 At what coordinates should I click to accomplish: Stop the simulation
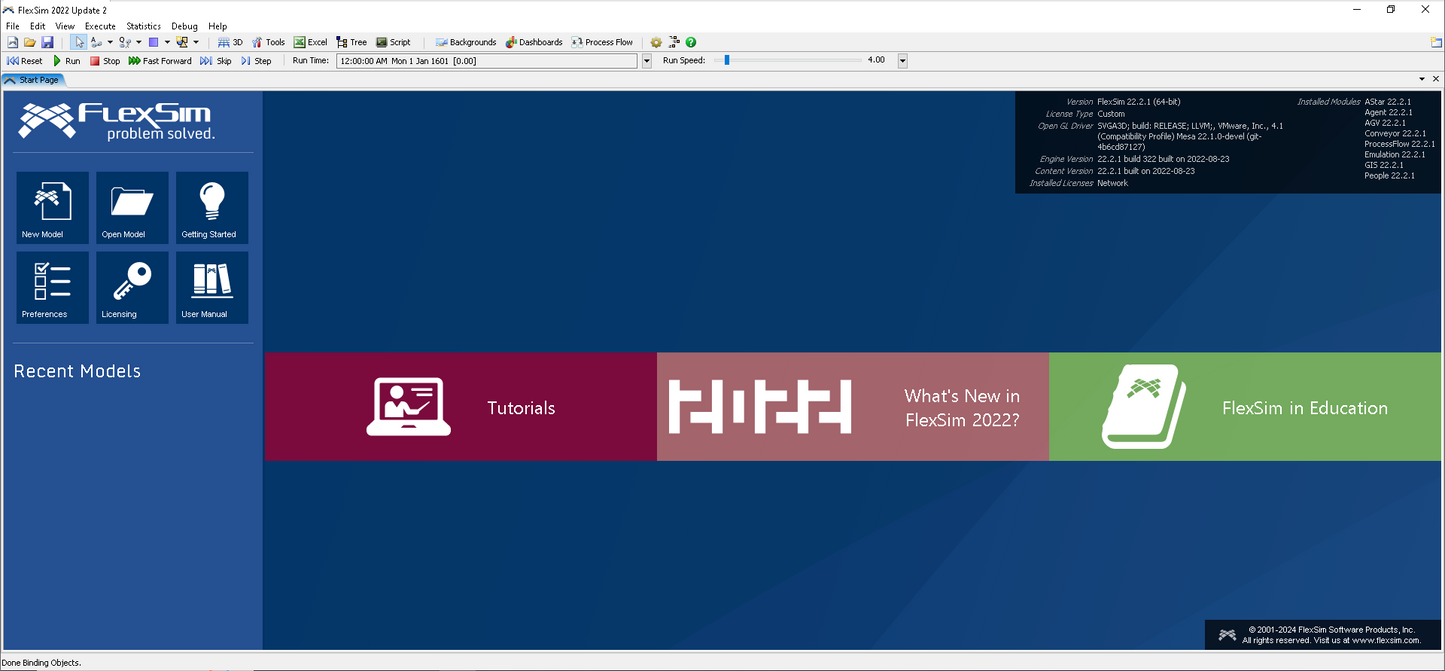(105, 61)
